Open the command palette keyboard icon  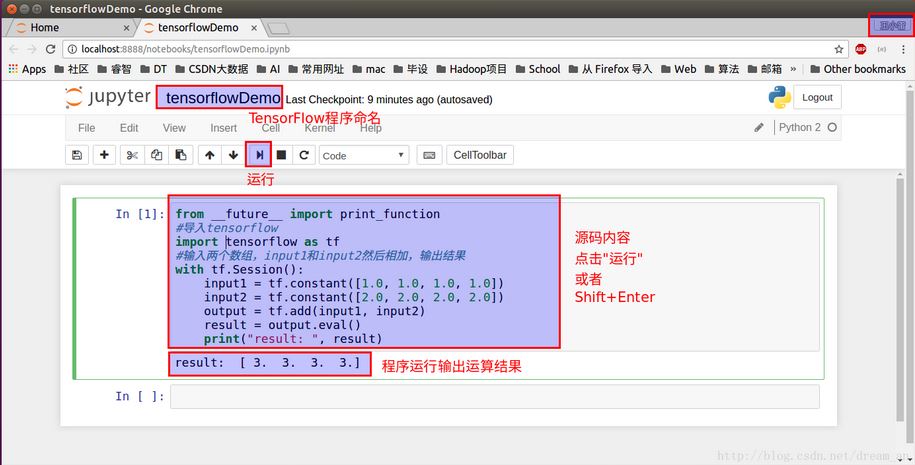tap(429, 155)
